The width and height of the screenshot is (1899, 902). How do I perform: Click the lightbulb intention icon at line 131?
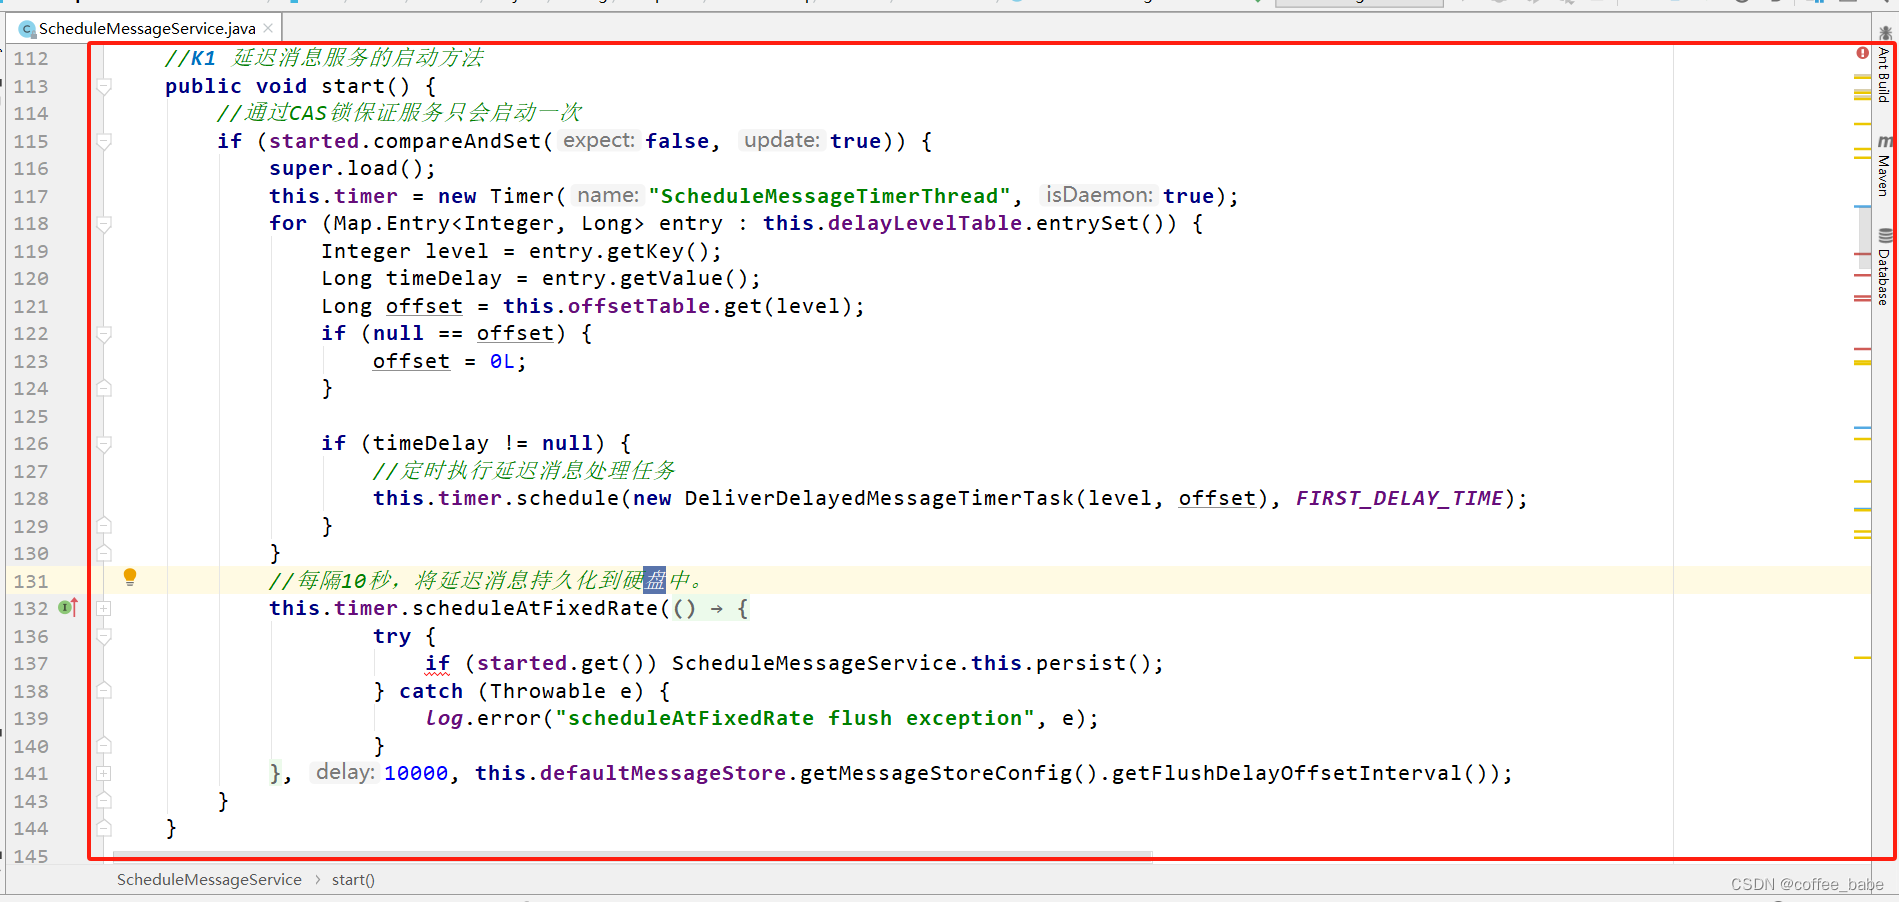pyautogui.click(x=130, y=577)
